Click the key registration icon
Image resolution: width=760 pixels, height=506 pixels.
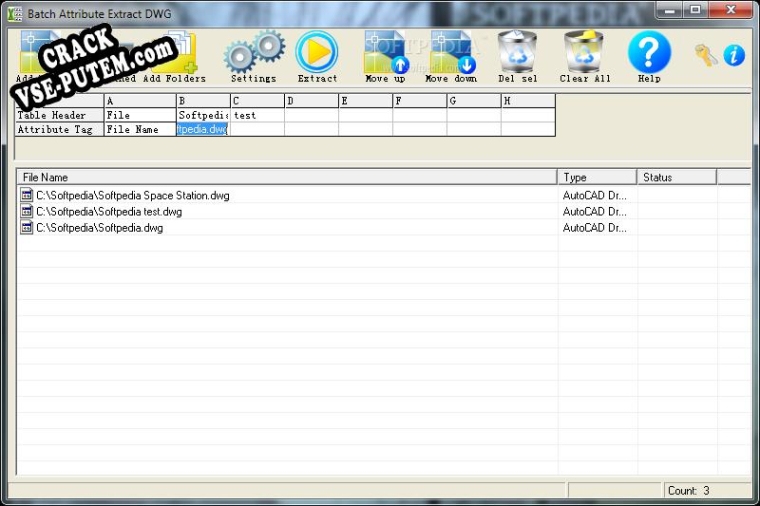point(706,55)
